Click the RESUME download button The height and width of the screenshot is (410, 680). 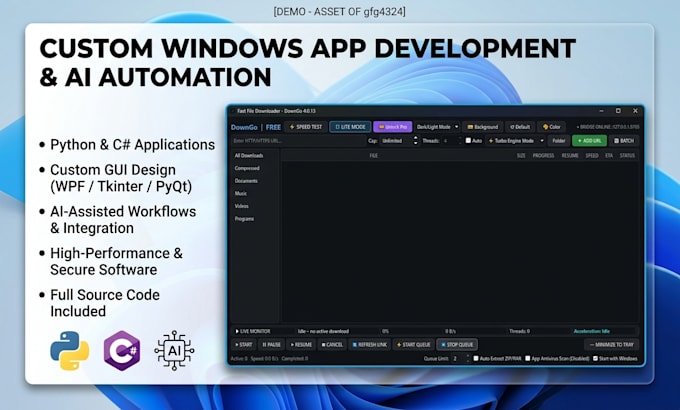[x=301, y=344]
